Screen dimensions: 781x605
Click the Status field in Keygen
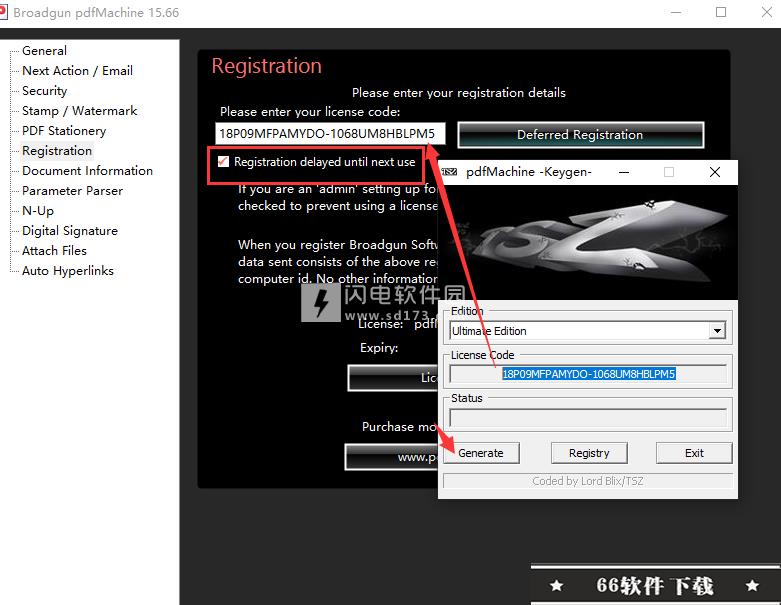pos(588,417)
